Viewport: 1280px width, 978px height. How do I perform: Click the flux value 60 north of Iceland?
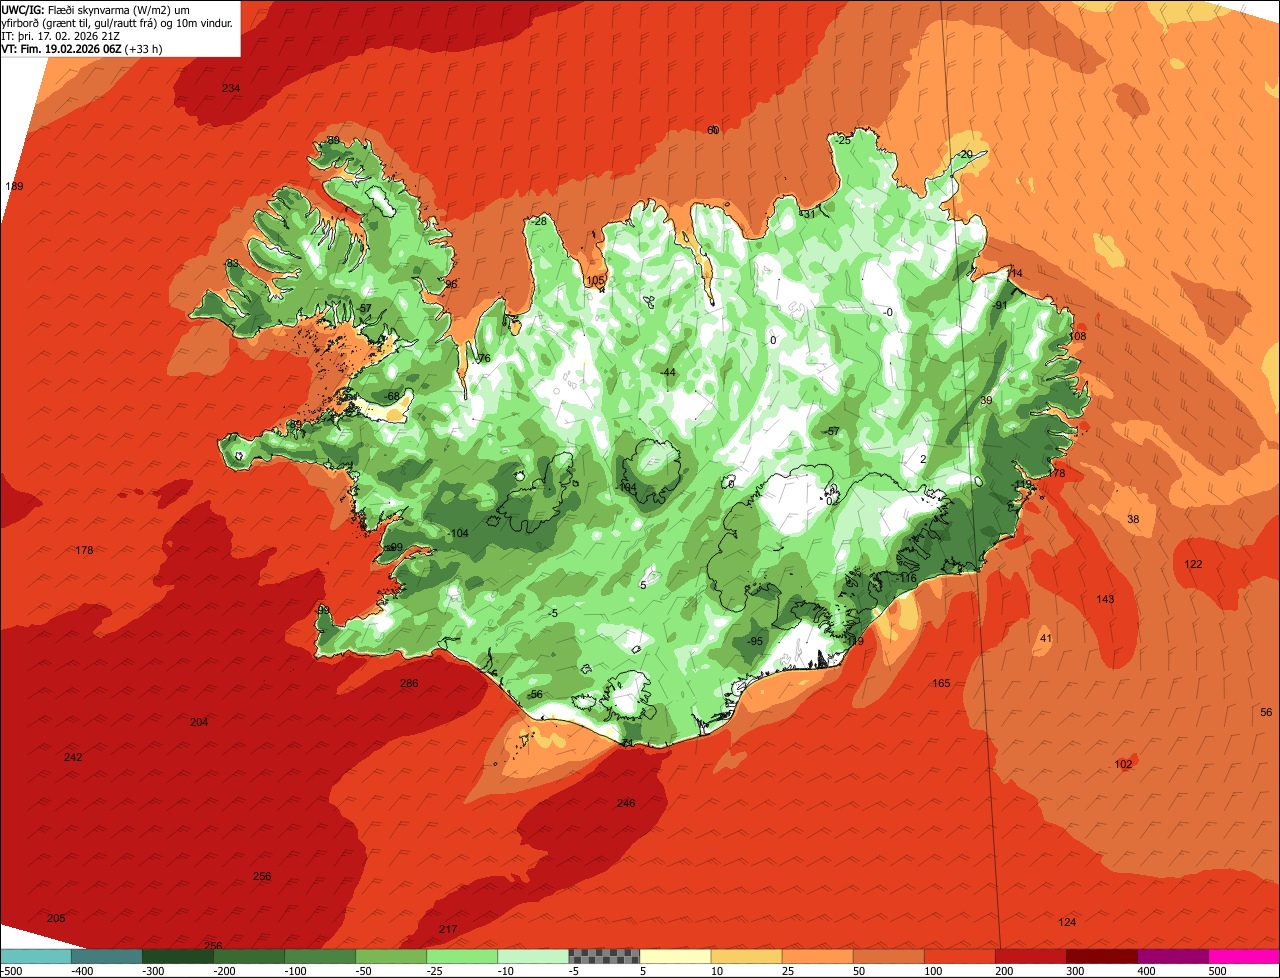(x=713, y=130)
